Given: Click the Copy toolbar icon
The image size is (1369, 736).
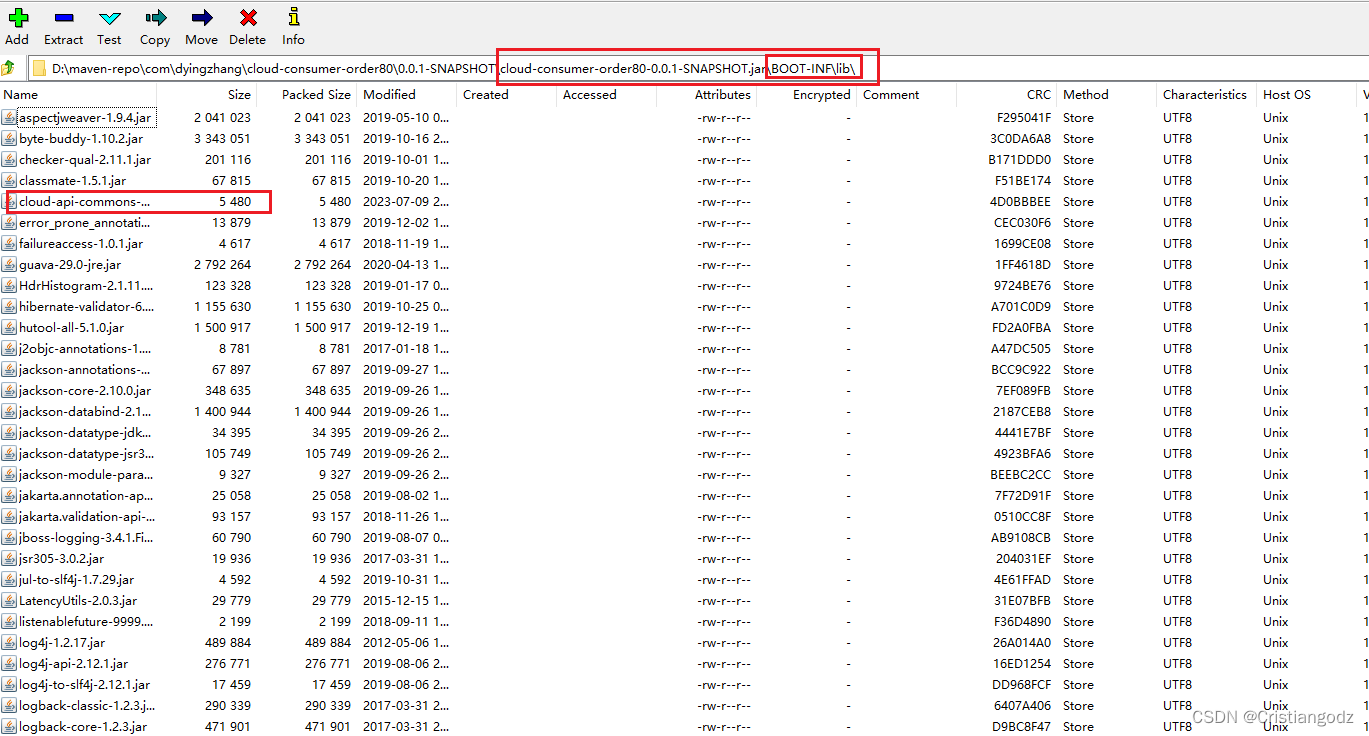Looking at the screenshot, I should [x=155, y=18].
